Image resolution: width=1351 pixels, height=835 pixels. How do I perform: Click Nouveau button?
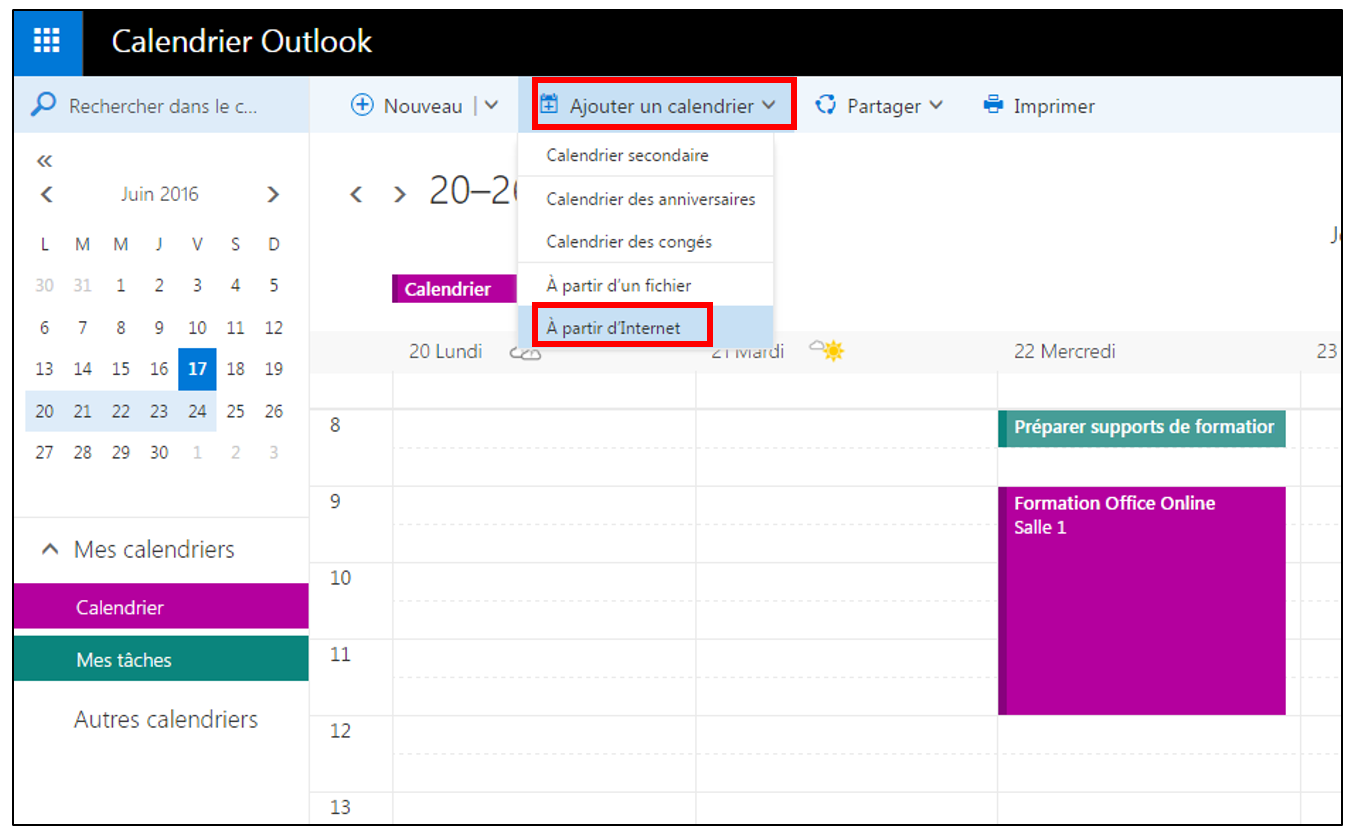coord(407,105)
